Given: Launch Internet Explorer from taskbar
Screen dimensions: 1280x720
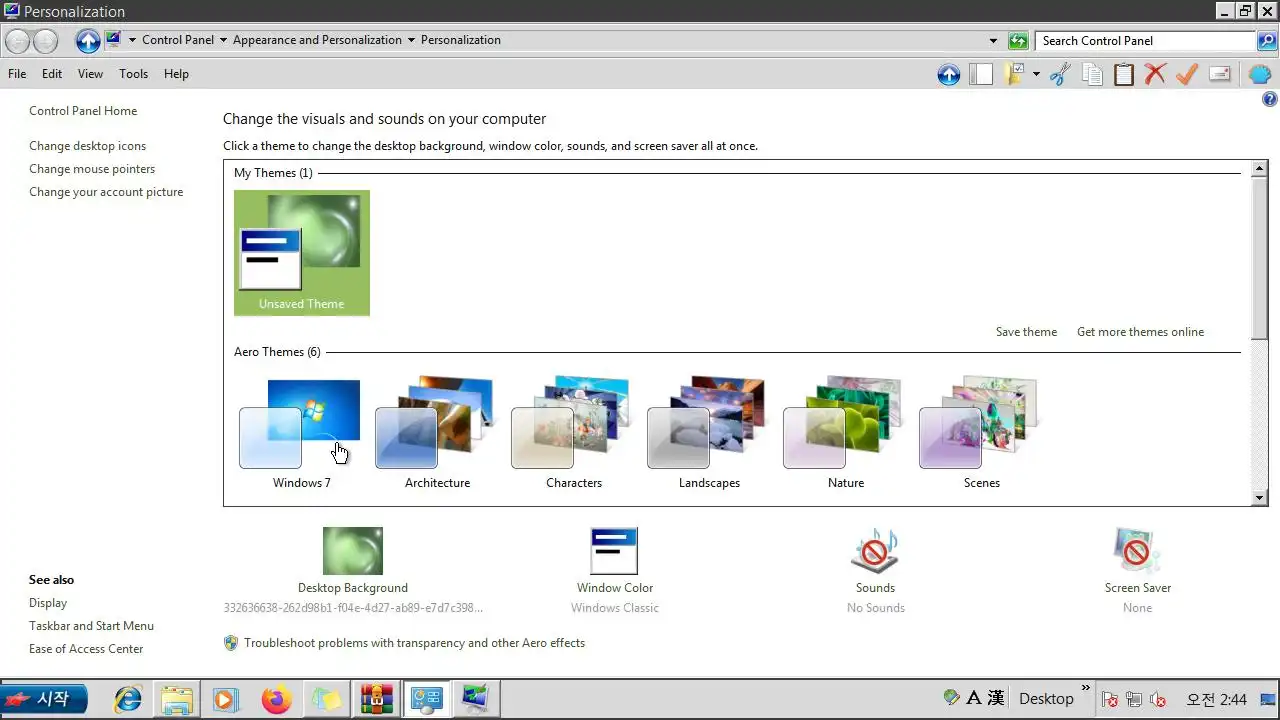Looking at the screenshot, I should [128, 699].
